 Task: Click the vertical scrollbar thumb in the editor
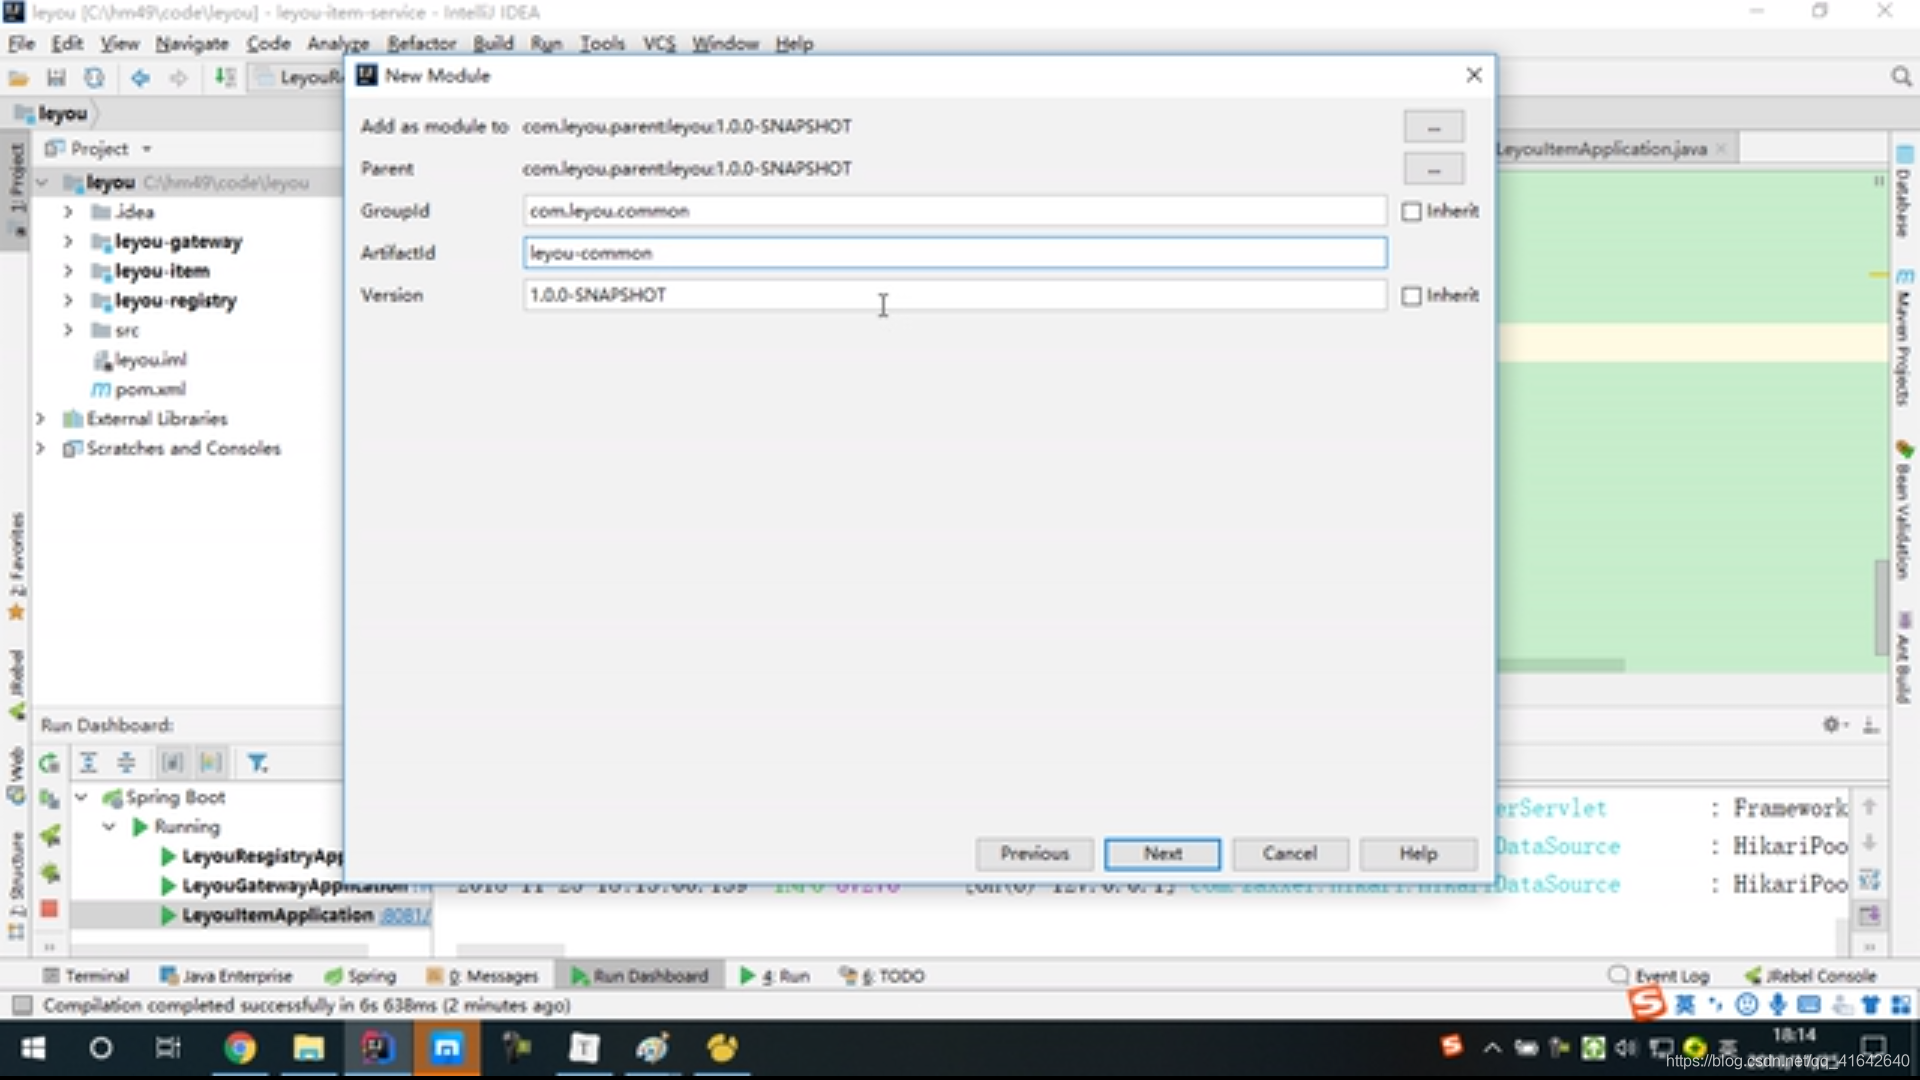click(x=1881, y=608)
